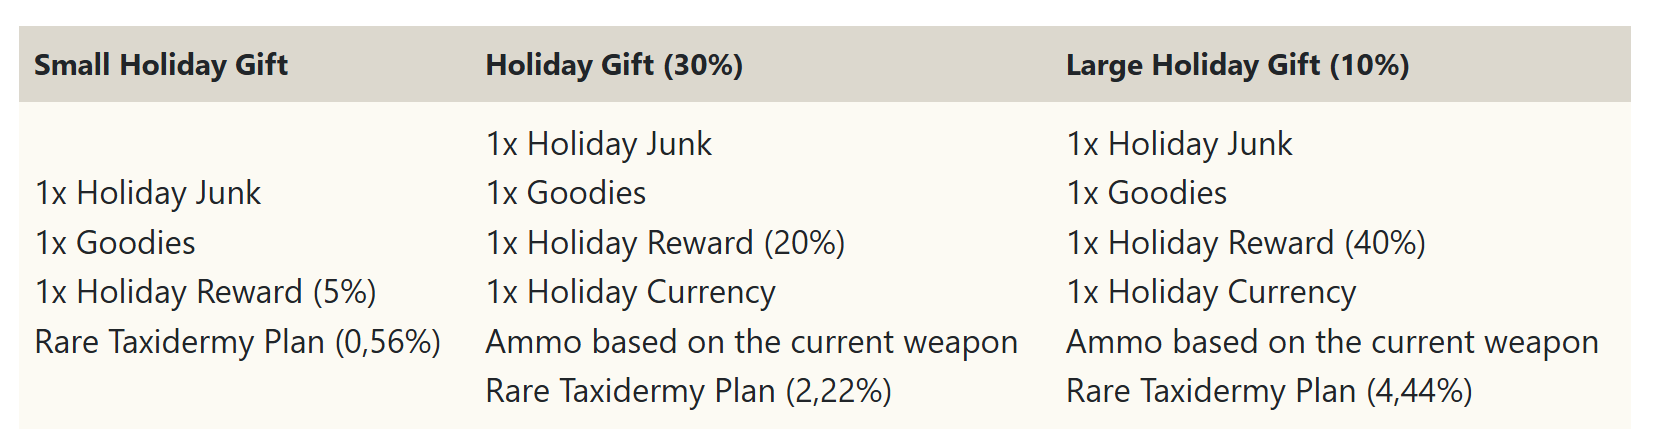This screenshot has height=437, width=1657.
Task: Click Large Gift column's ammo based line
Action: pos(1331,342)
